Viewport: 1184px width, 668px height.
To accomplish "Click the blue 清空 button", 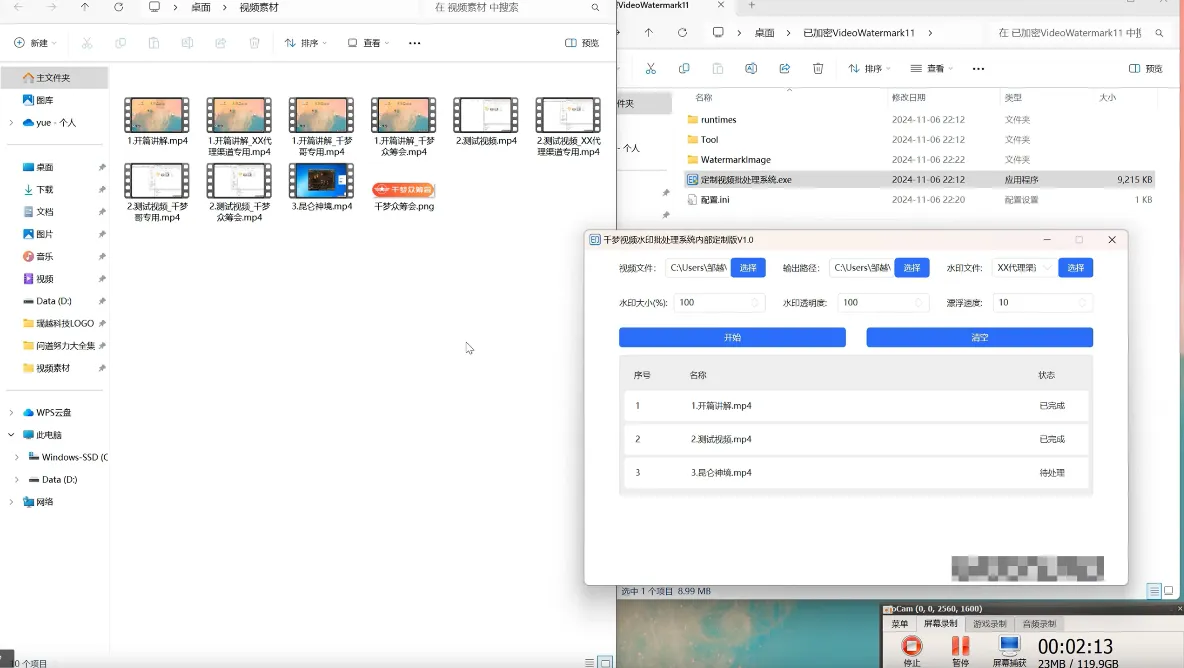I will pos(979,338).
